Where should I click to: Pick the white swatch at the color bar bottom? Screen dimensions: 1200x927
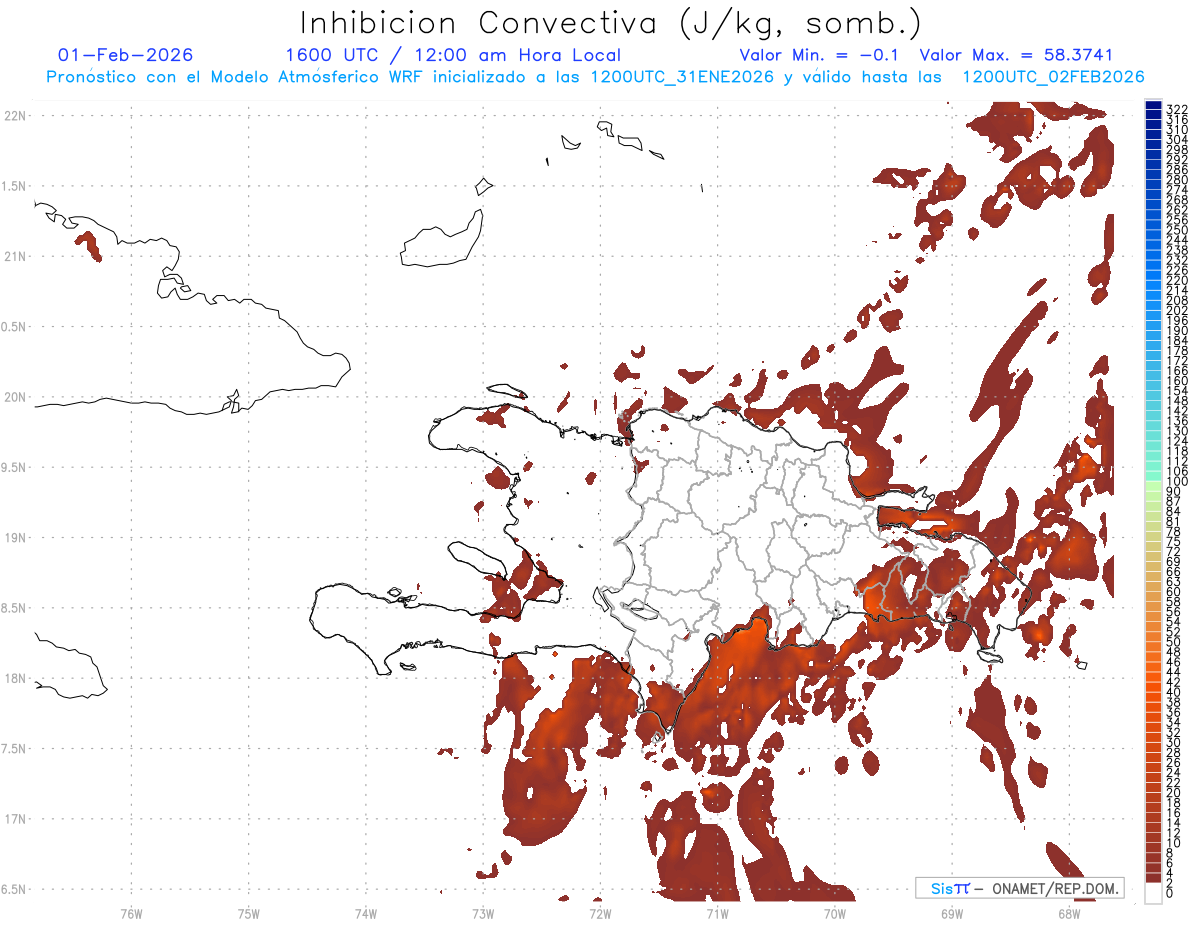click(x=1154, y=893)
